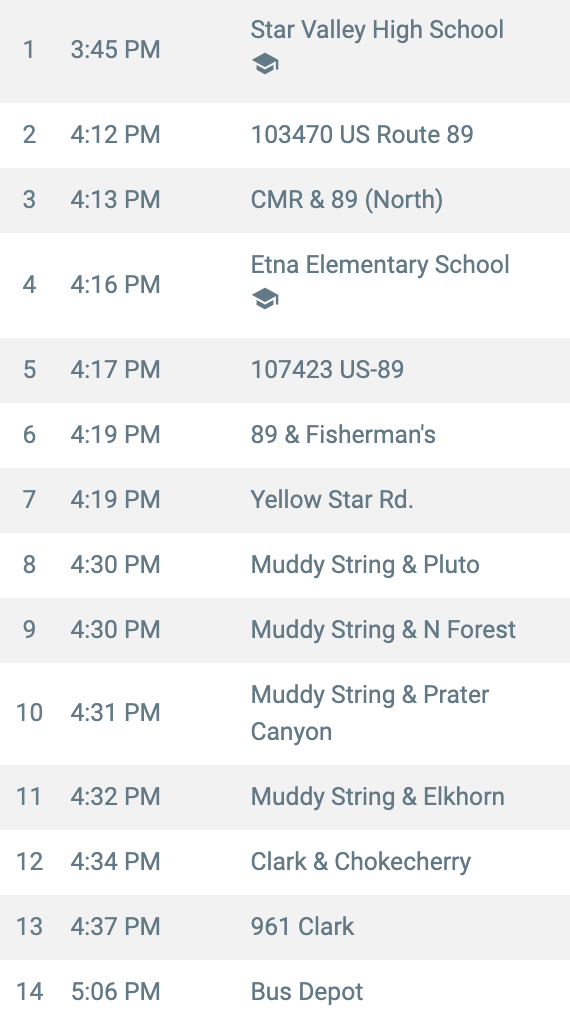Select stop 107423 US-89

(x=327, y=369)
